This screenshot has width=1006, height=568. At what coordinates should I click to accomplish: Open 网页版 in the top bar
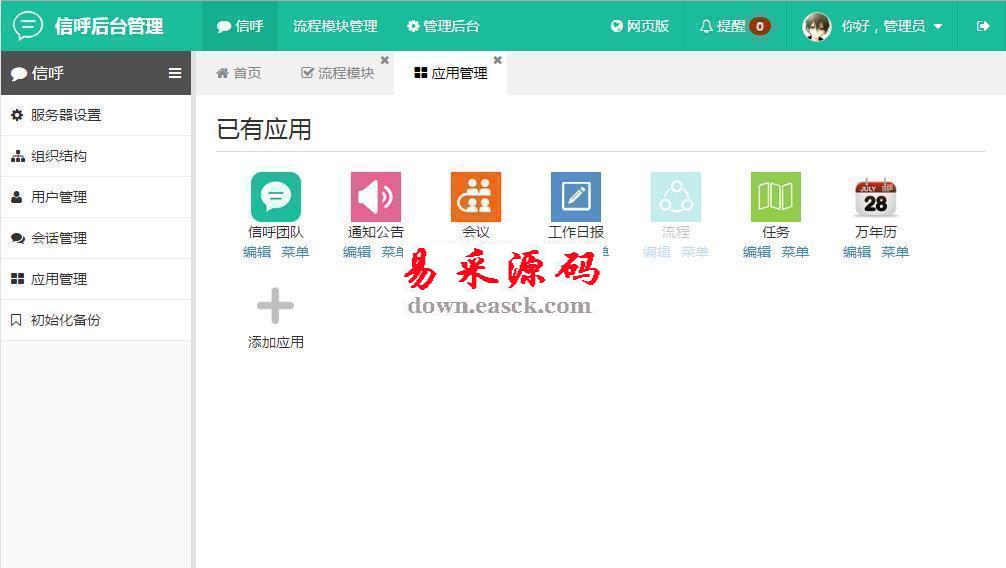click(x=640, y=26)
